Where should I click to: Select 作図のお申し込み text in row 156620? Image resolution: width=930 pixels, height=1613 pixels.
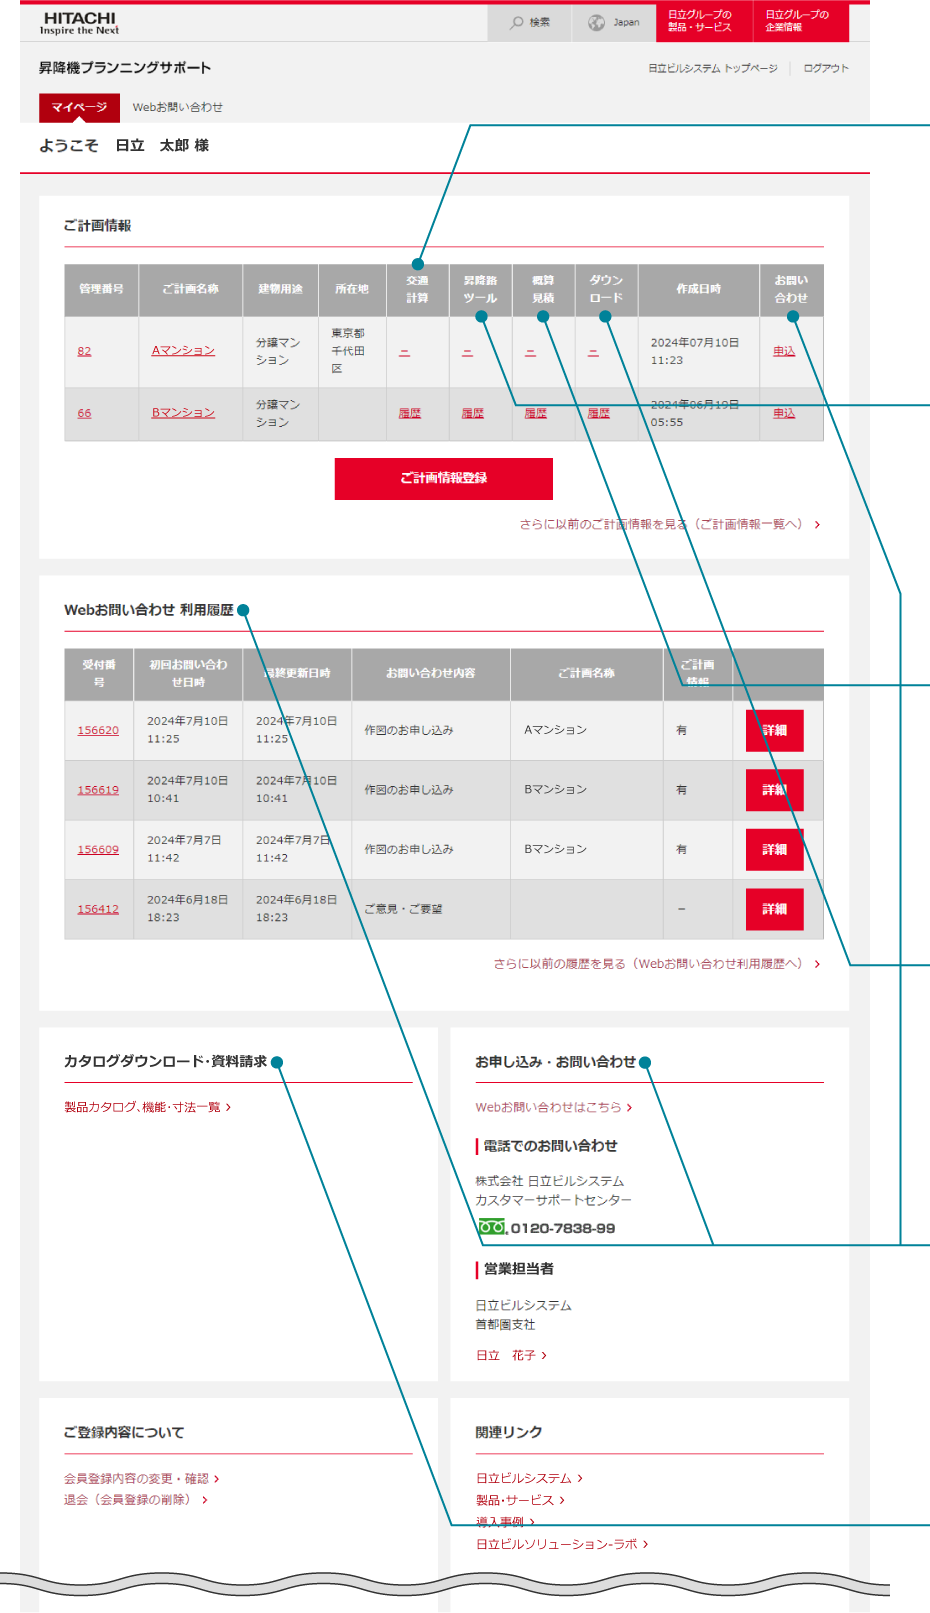pyautogui.click(x=409, y=730)
